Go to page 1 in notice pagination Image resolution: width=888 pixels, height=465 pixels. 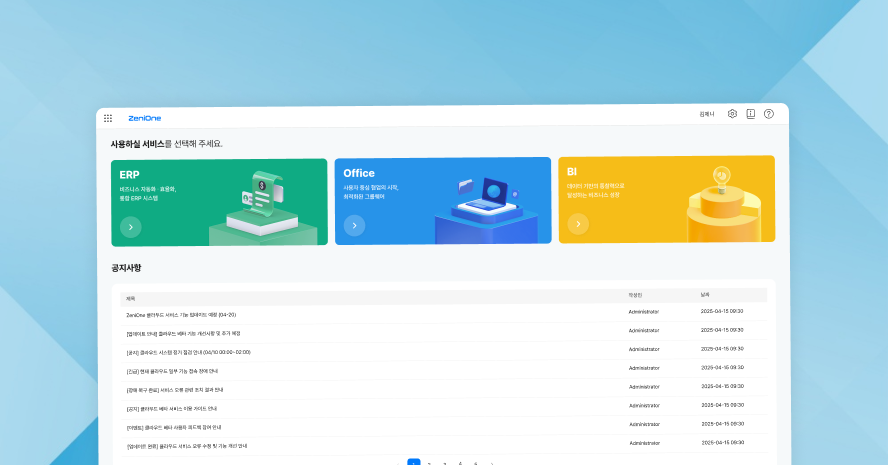[414, 462]
